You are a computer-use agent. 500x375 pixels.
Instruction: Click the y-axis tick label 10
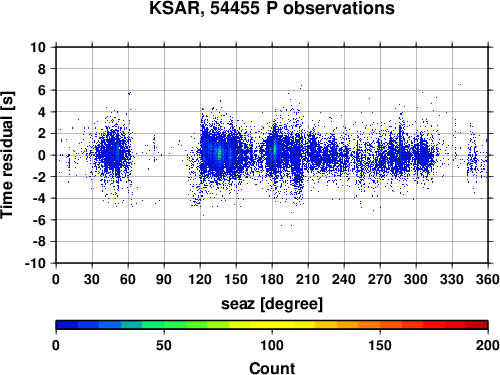pyautogui.click(x=38, y=47)
